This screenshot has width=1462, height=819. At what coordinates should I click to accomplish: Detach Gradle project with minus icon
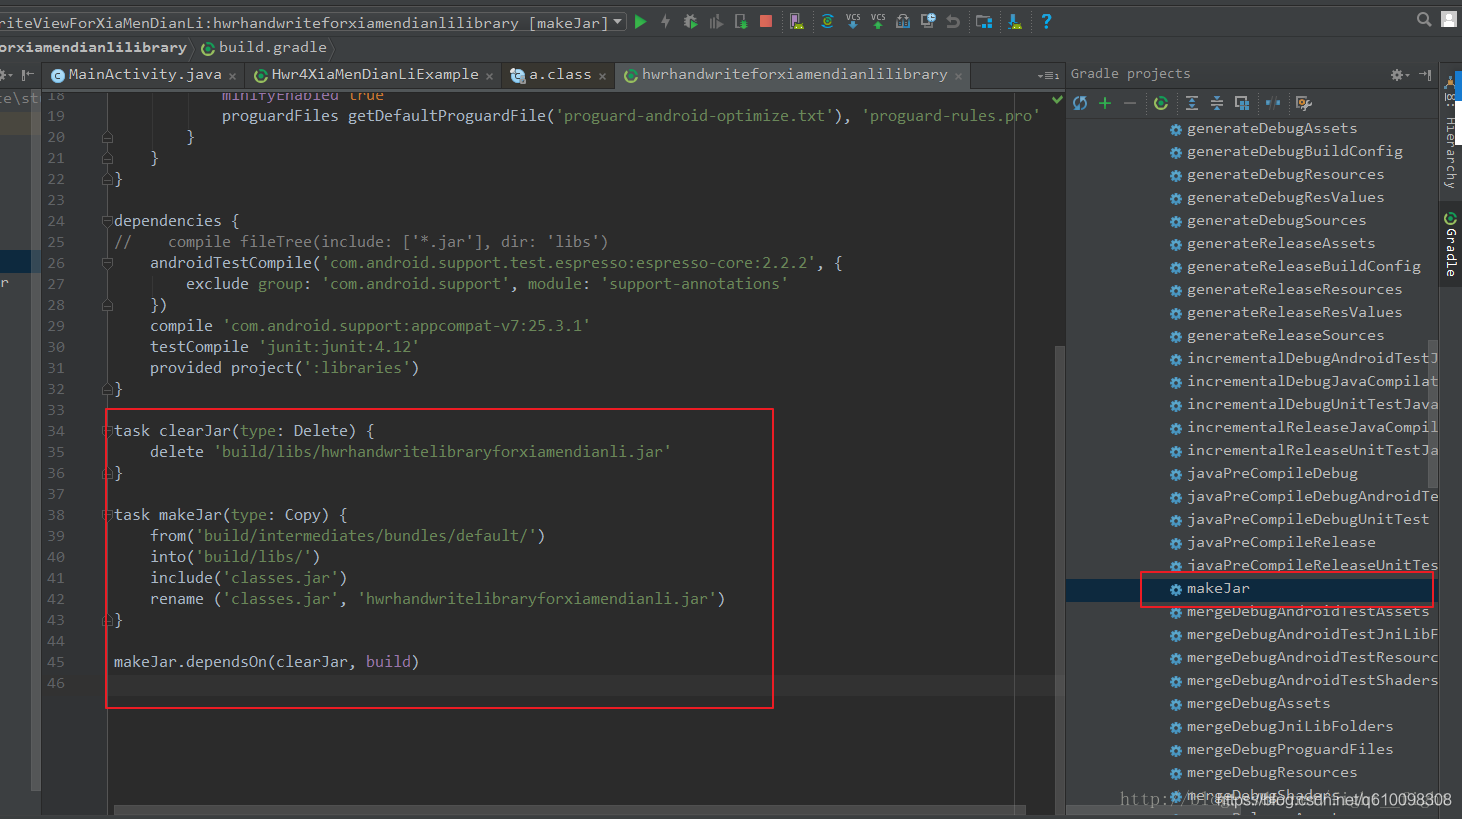point(1130,103)
